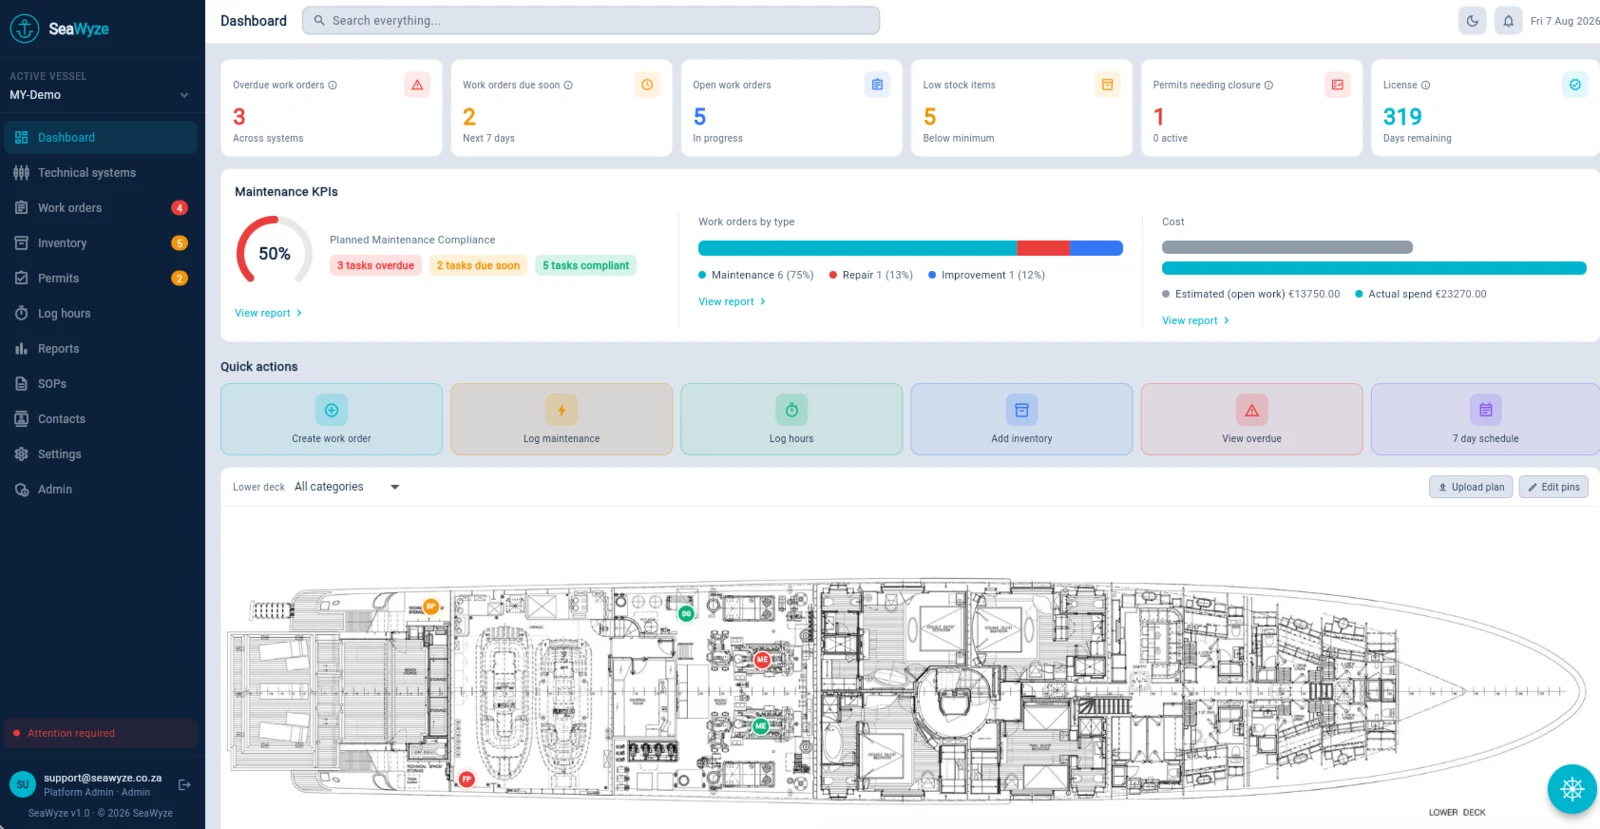
Task: Click the Inventory badge showing 5
Action: (179, 243)
